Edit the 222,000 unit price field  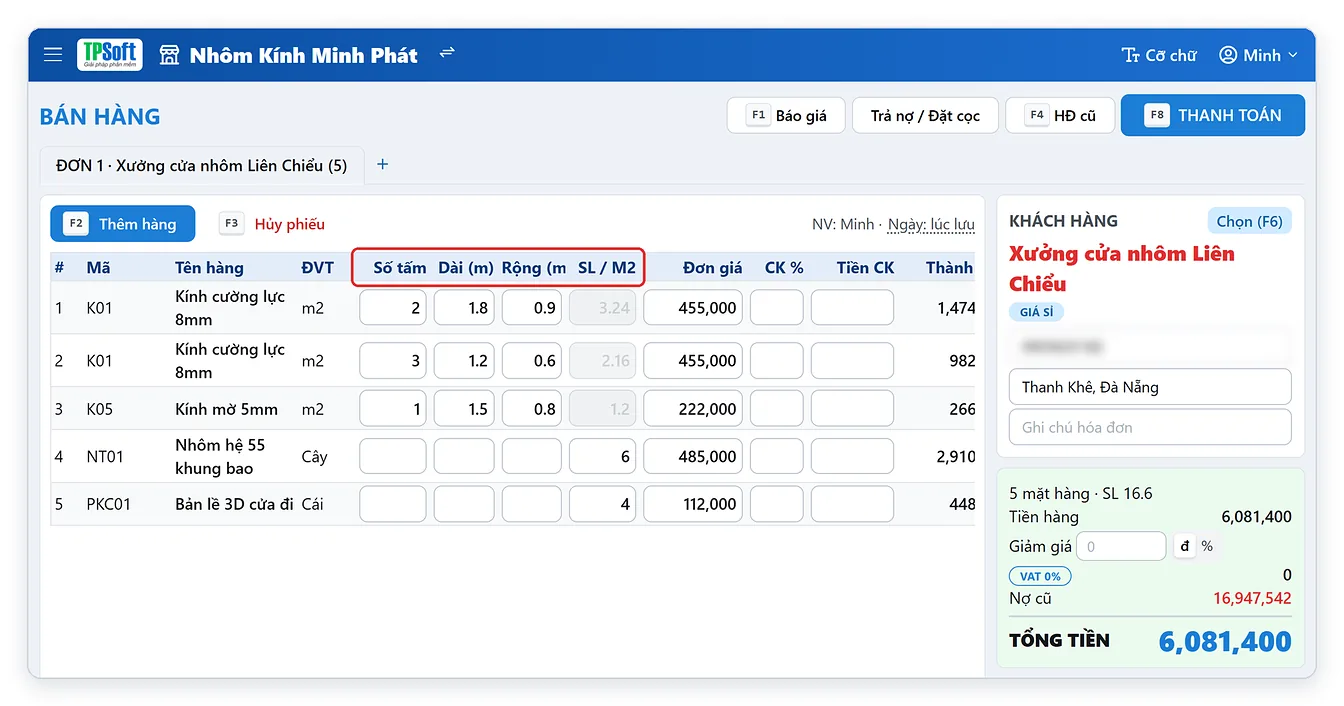tap(693, 409)
